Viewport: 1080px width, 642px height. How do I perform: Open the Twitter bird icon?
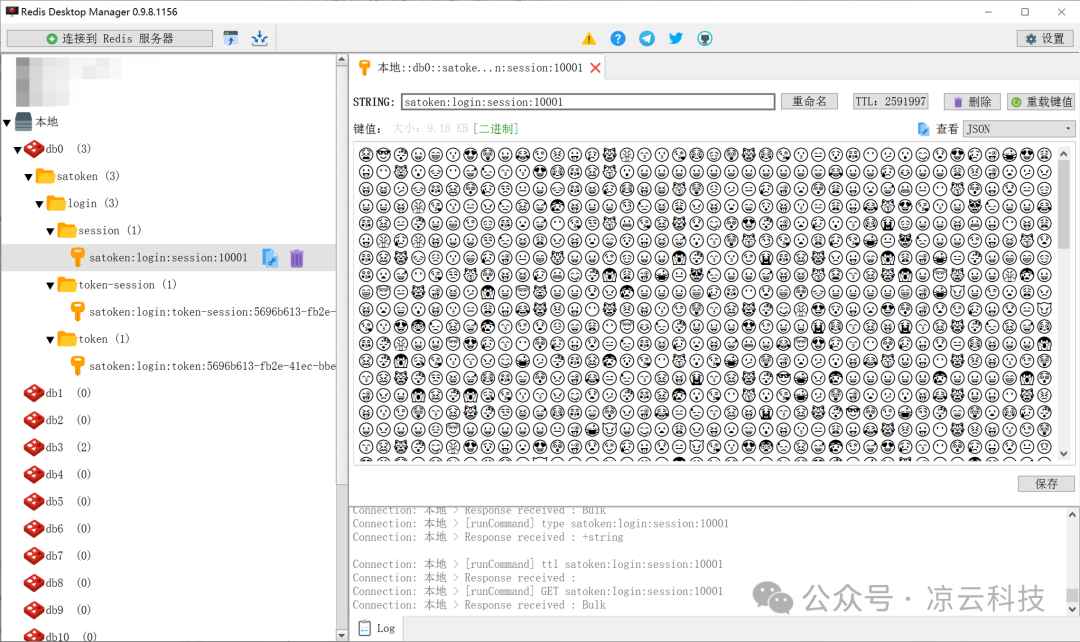click(x=676, y=39)
